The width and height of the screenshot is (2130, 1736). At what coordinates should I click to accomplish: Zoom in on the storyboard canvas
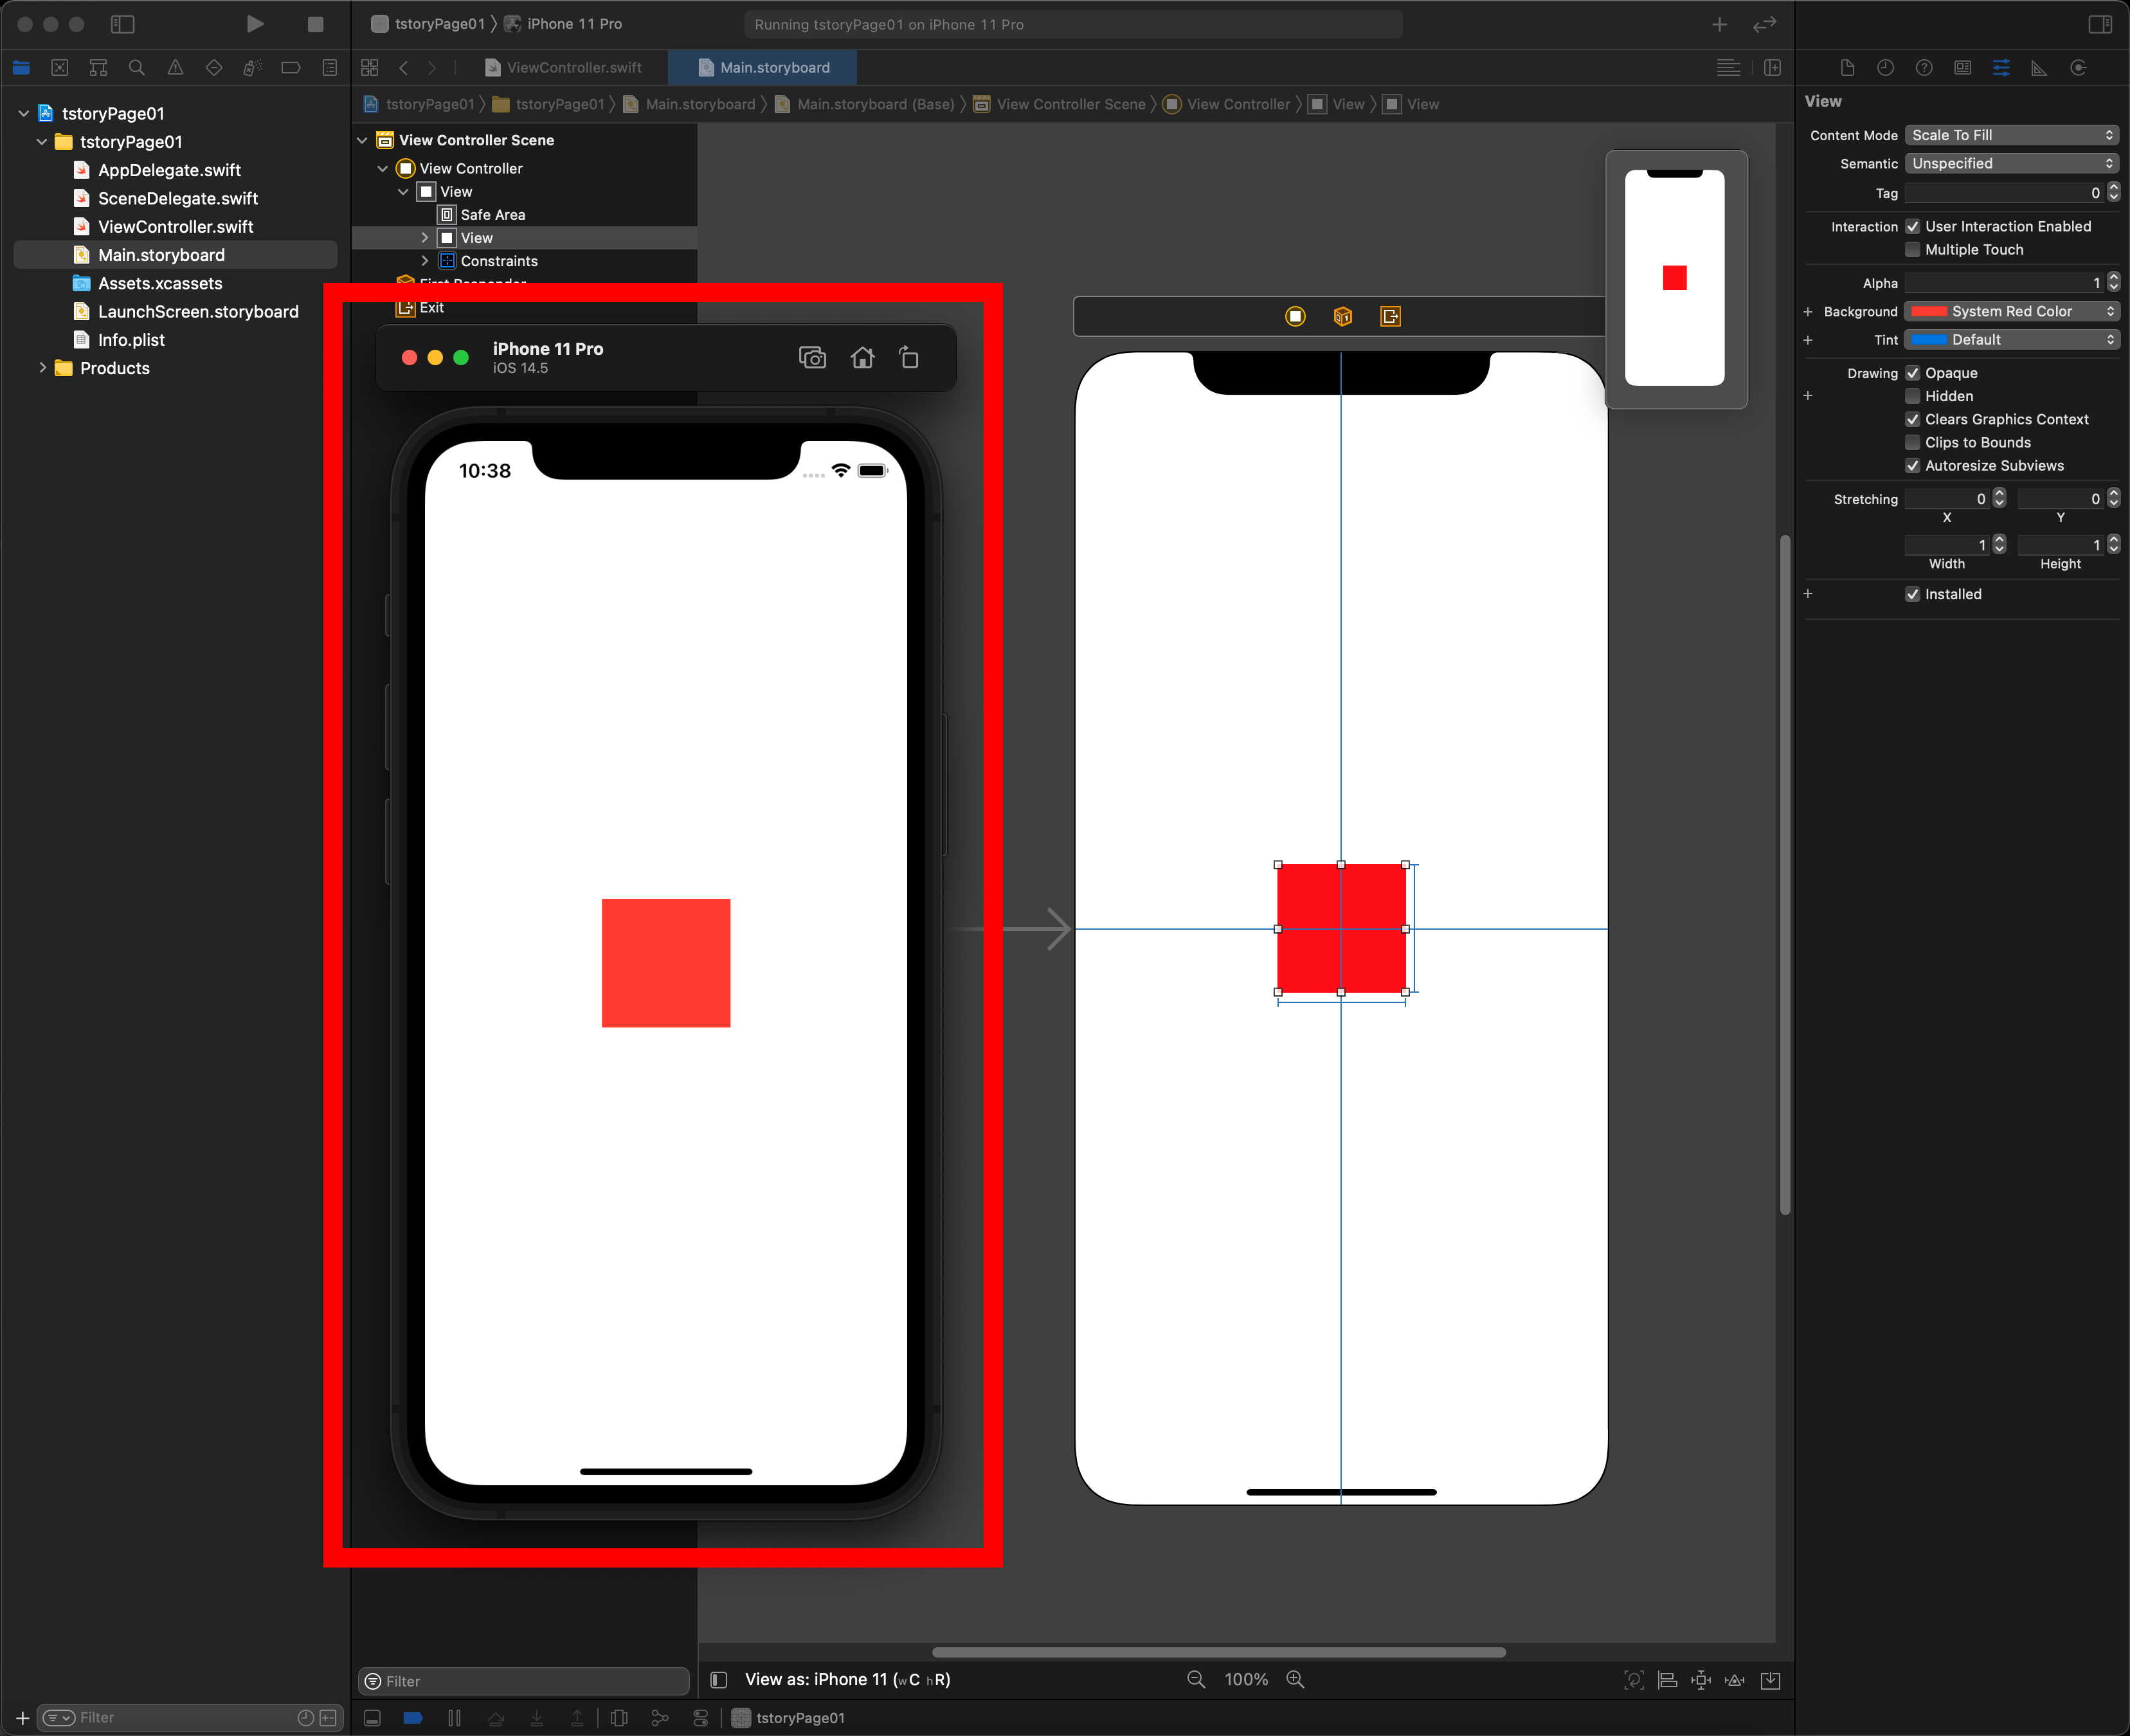pyautogui.click(x=1295, y=1680)
